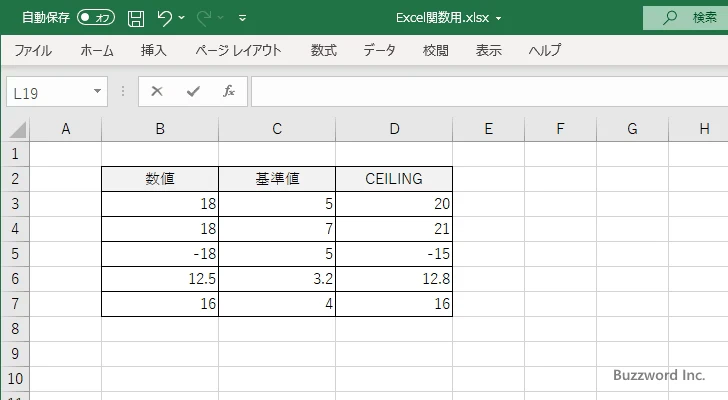Select column B header
This screenshot has height=400, width=728.
160,129
